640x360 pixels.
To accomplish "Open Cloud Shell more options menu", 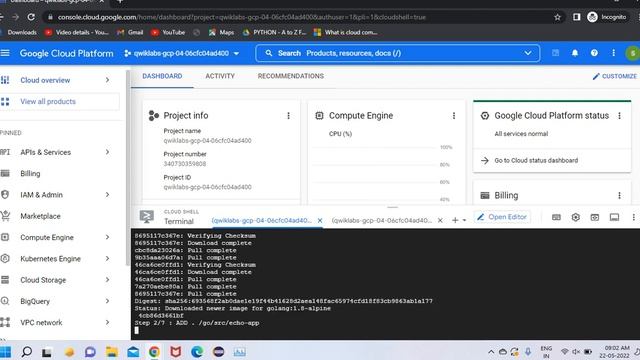I will [633, 218].
